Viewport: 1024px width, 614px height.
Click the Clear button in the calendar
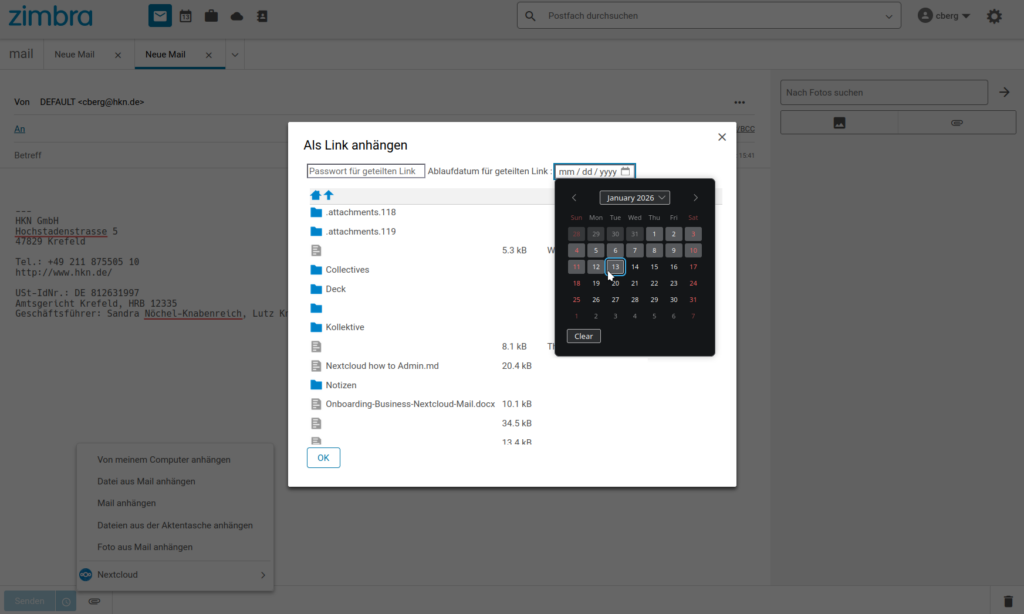coord(584,336)
